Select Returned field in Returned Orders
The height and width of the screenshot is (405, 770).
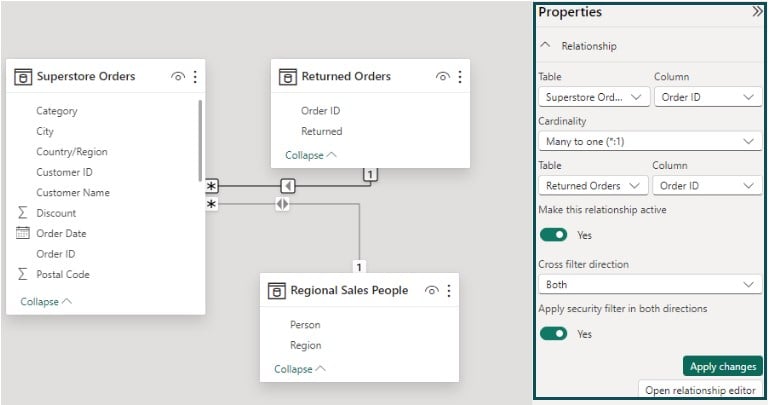pyautogui.click(x=322, y=131)
